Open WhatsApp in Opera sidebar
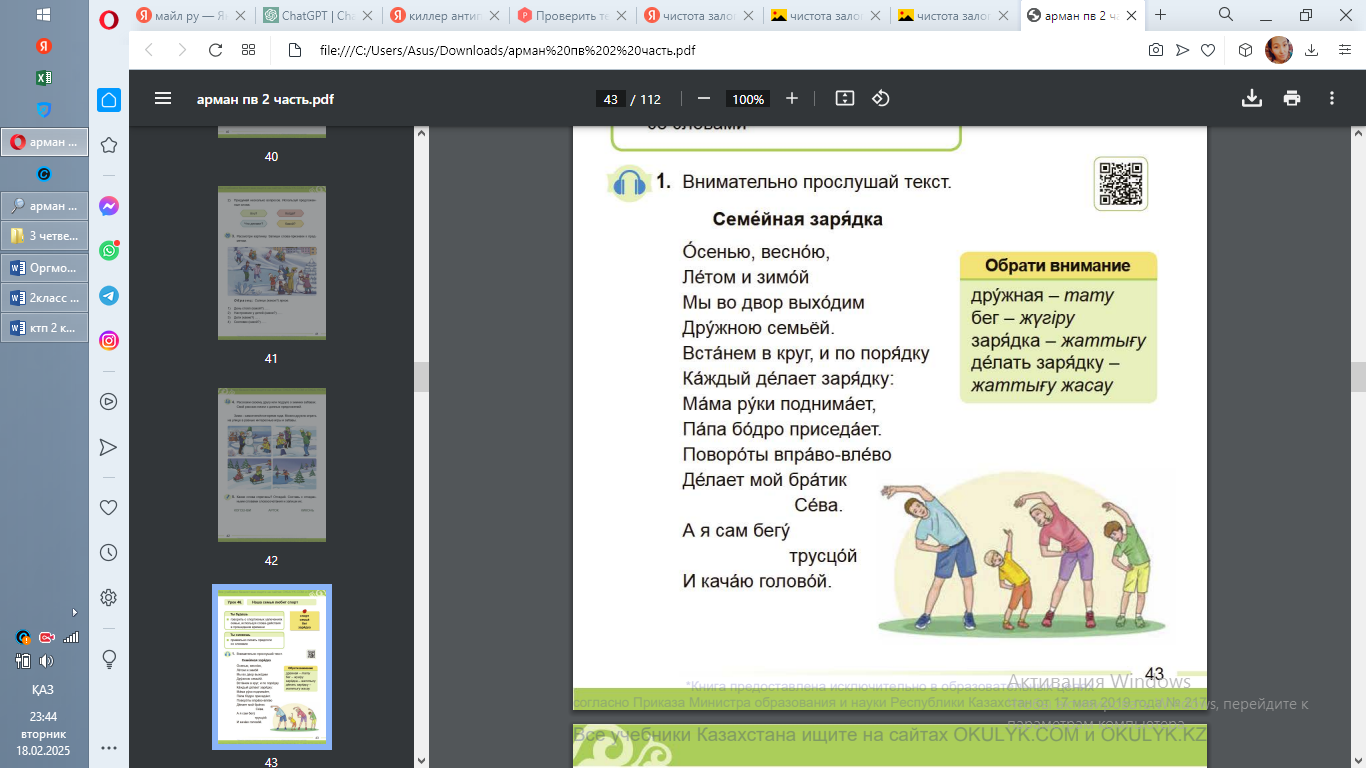Screen dimensions: 1366x768 point(109,251)
